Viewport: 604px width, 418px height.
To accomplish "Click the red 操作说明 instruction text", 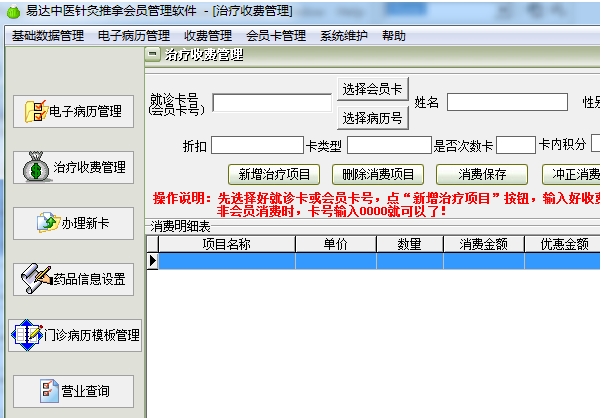I will [x=377, y=205].
